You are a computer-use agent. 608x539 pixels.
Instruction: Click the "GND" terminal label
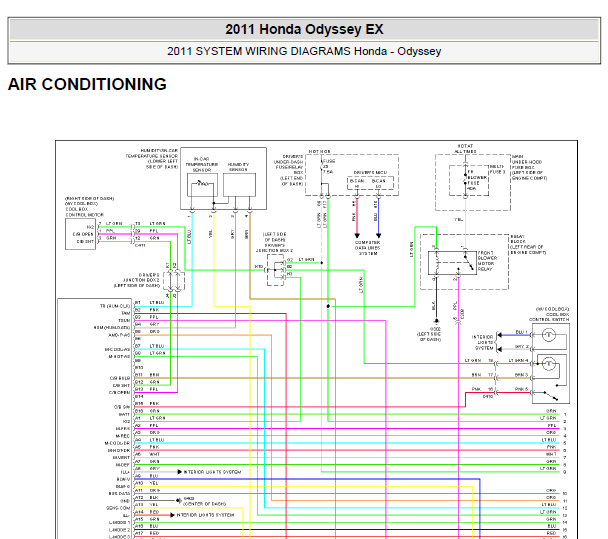click(x=125, y=501)
